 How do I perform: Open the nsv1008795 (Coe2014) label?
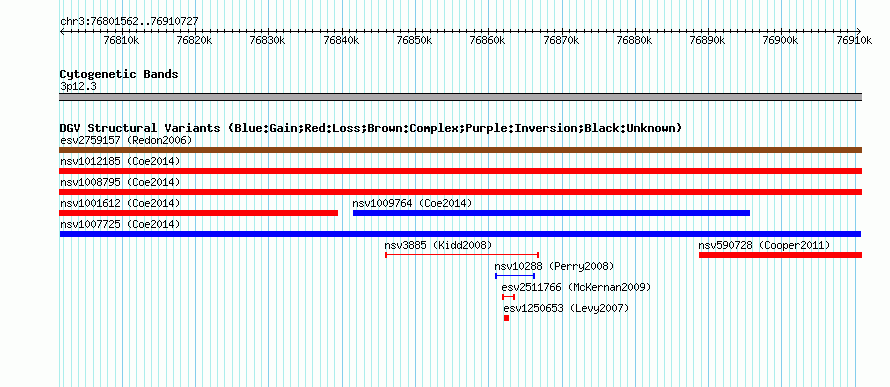(120, 182)
